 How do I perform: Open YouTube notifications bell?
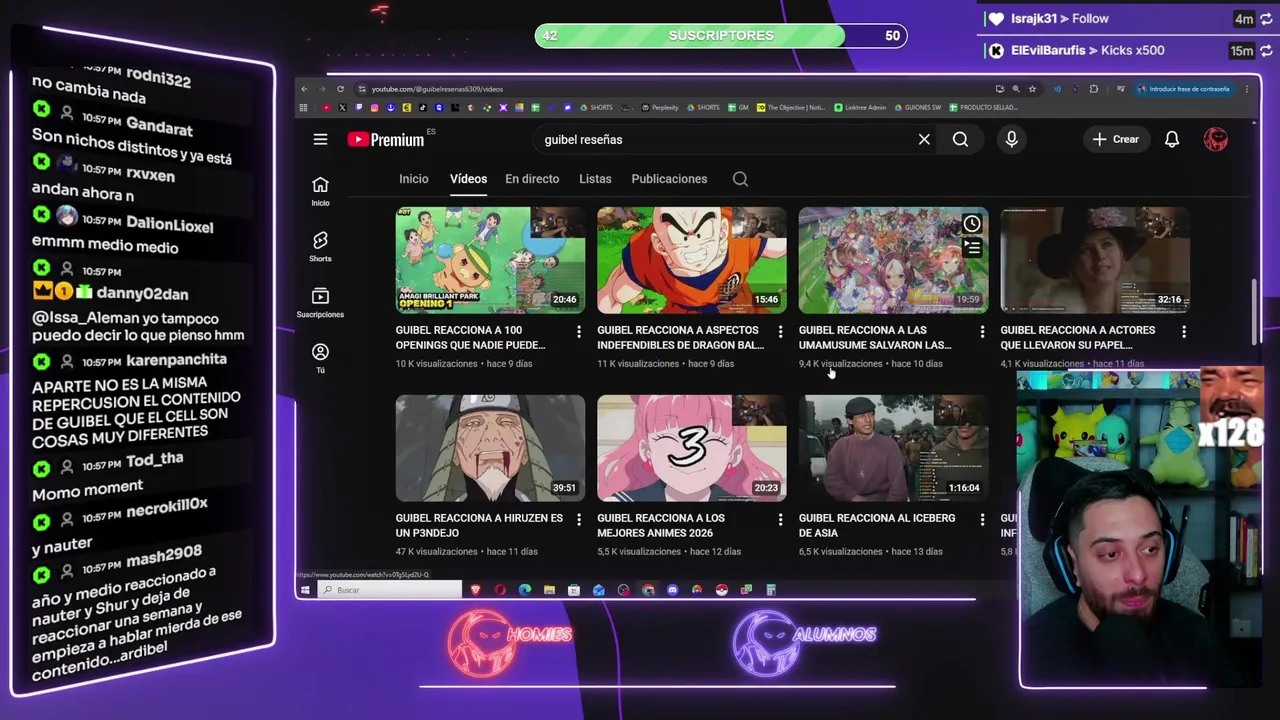(1171, 139)
